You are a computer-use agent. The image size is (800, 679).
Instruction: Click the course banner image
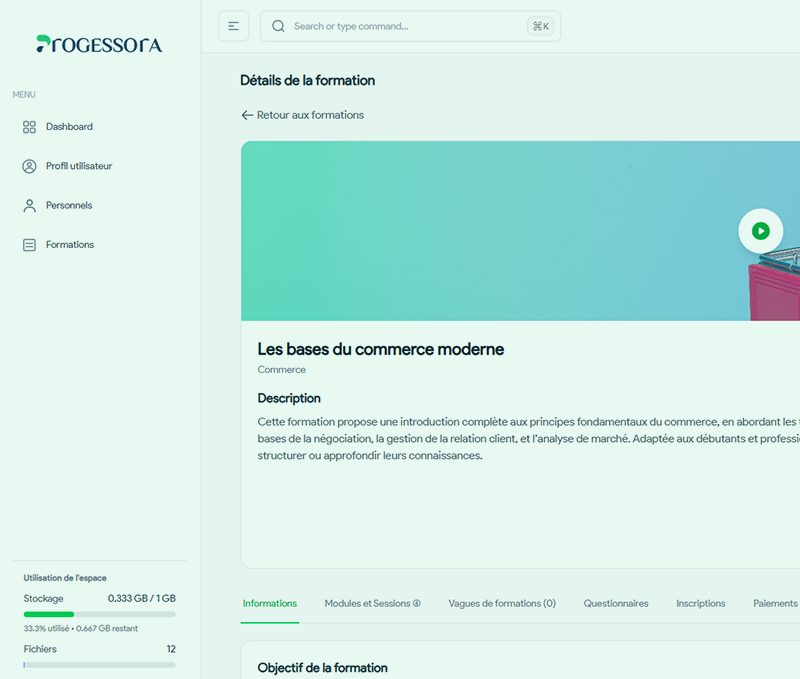(480, 230)
